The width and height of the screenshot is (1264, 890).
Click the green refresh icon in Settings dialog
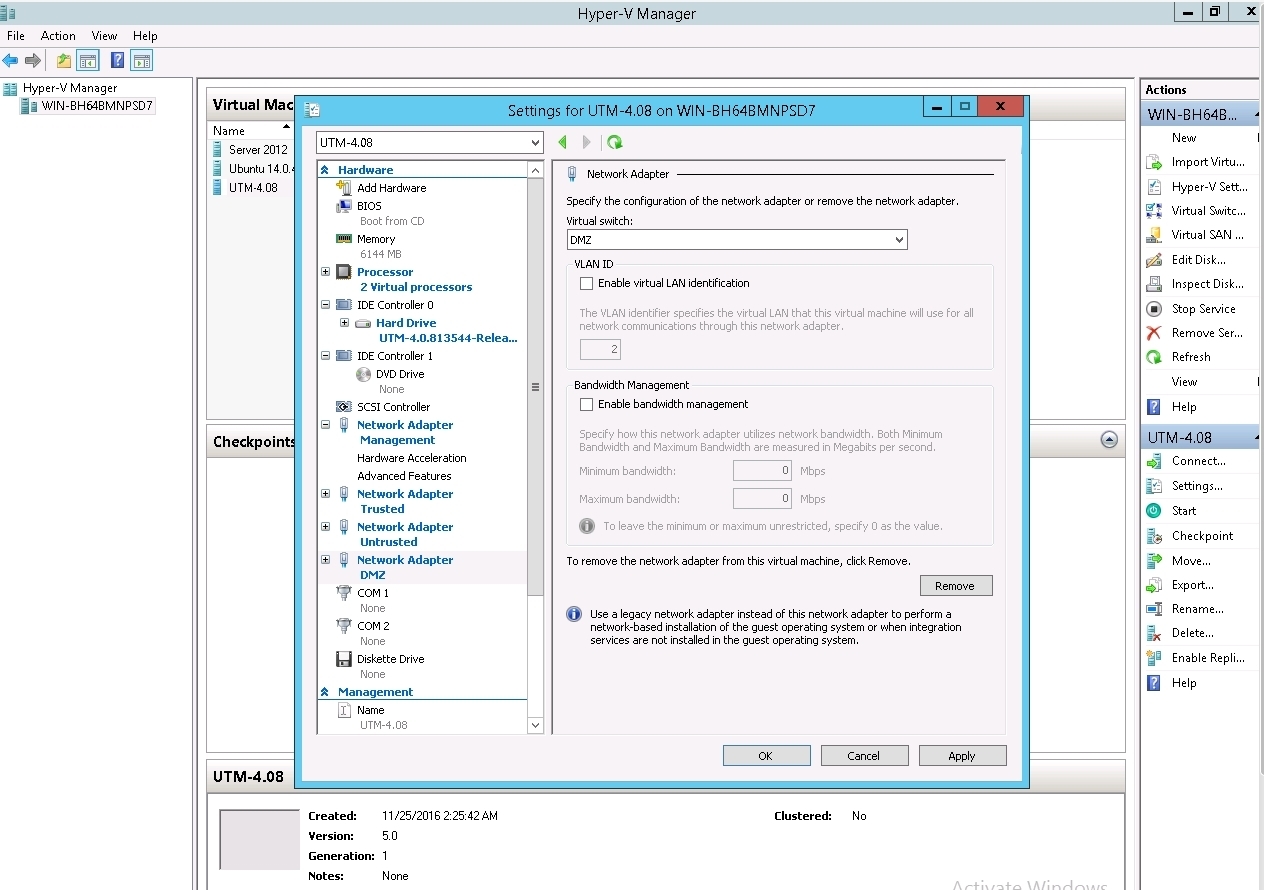pos(614,142)
